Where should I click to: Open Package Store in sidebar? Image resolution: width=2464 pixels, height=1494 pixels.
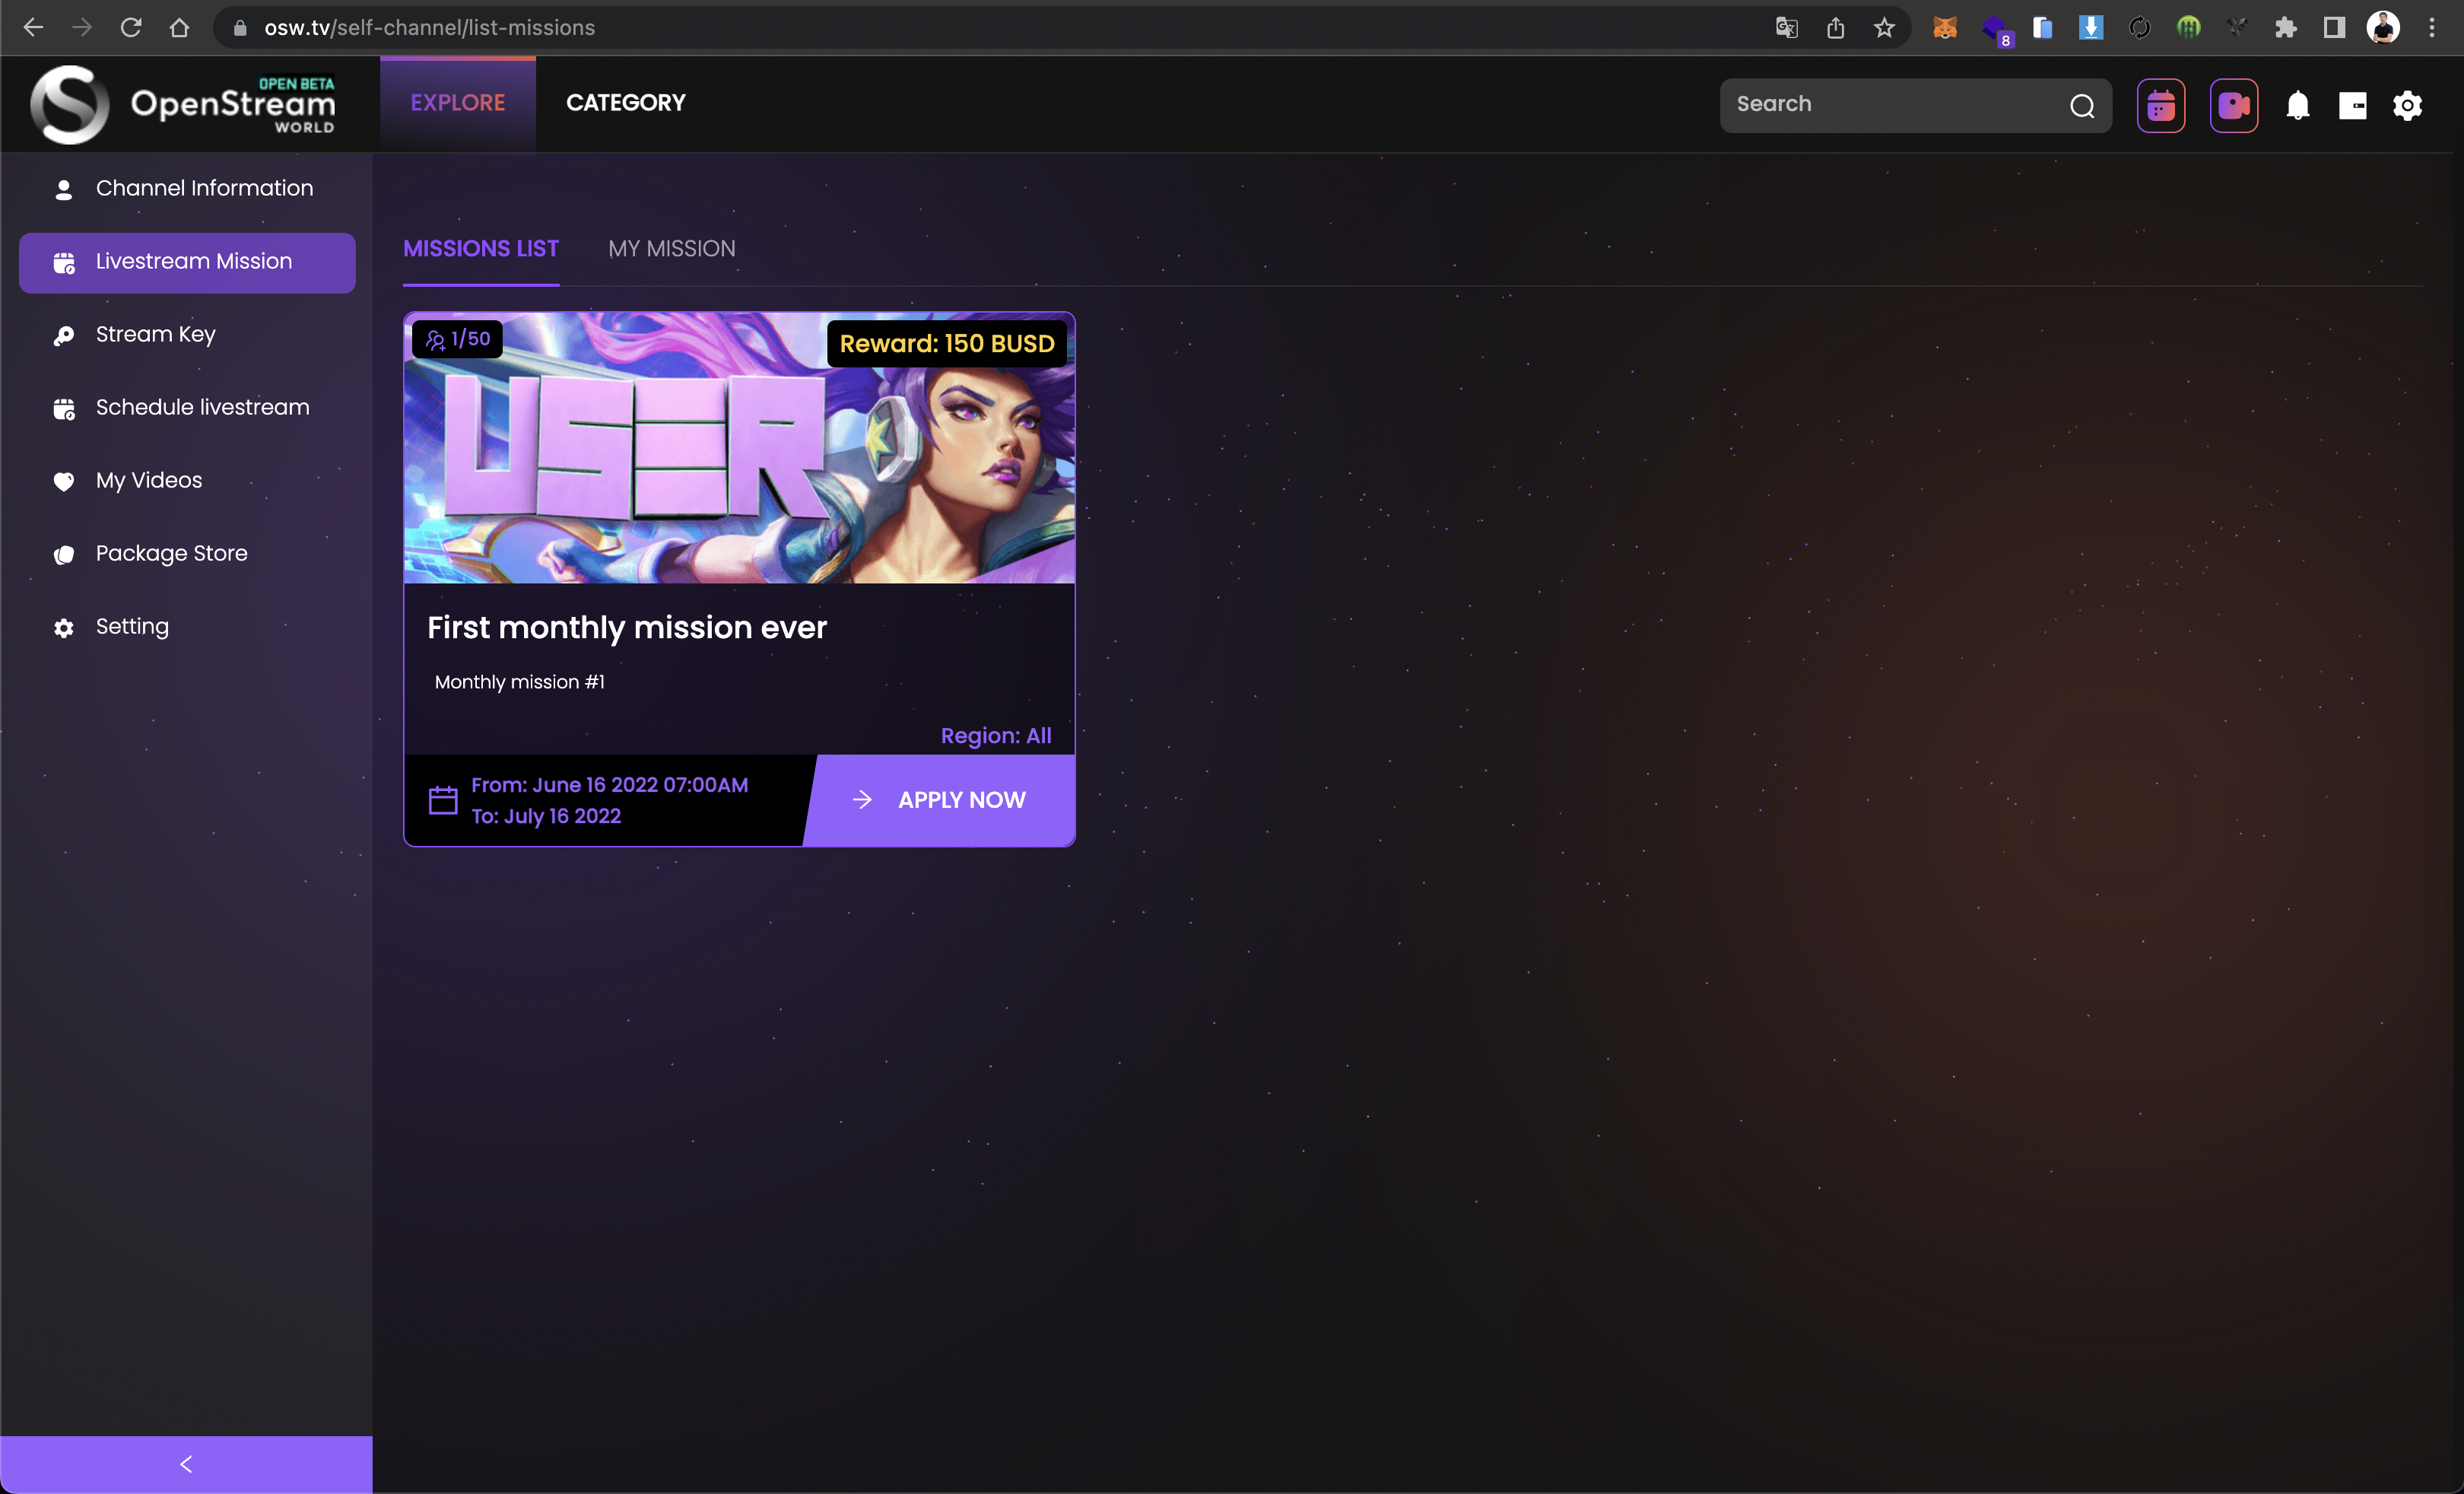click(x=187, y=554)
